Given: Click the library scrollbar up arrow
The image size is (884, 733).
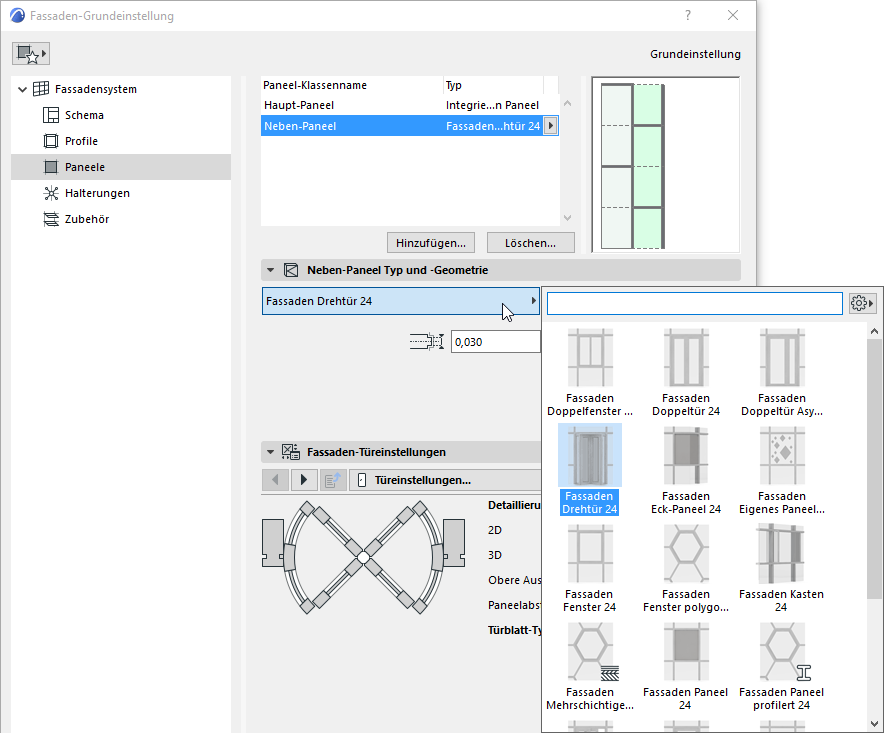Looking at the screenshot, I should [x=874, y=332].
